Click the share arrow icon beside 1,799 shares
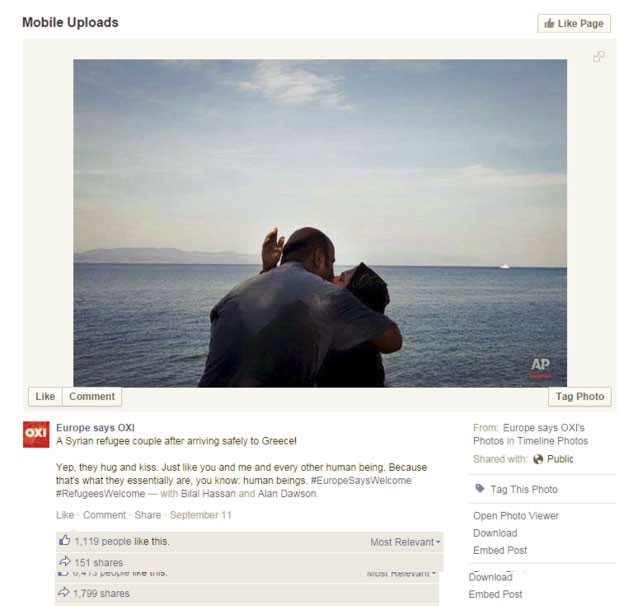 point(64,593)
